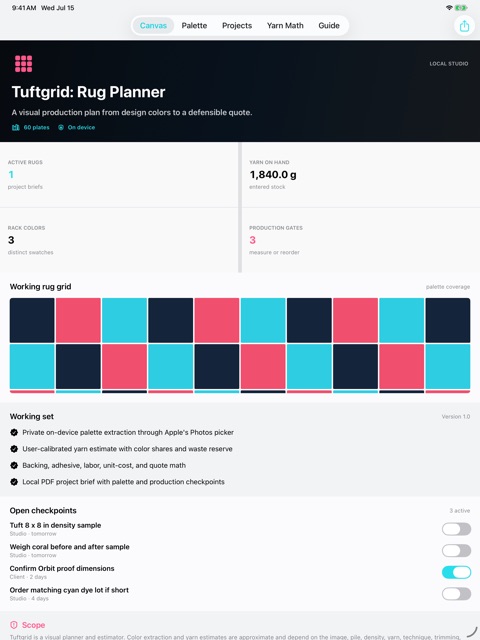Open the Production Gates stat card
The width and height of the screenshot is (480, 640).
(361, 240)
